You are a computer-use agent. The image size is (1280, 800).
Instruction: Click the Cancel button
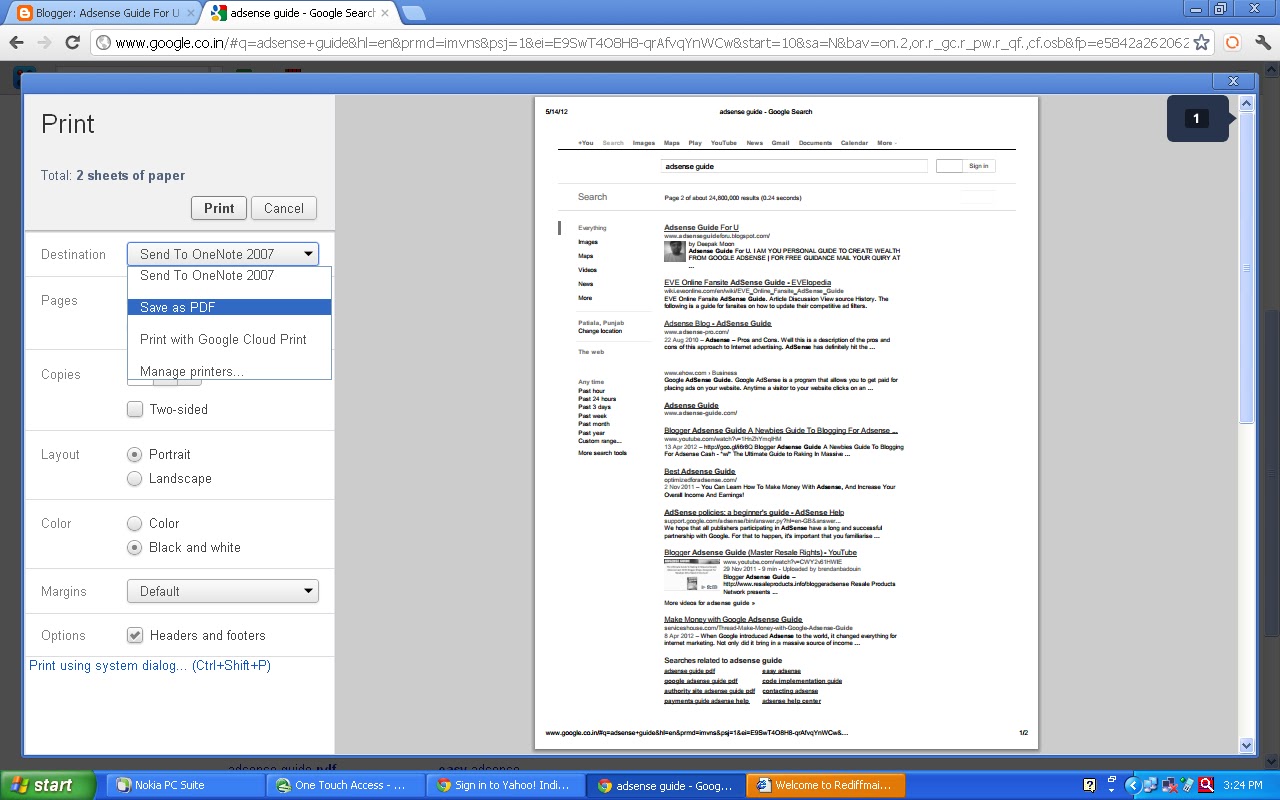click(284, 208)
